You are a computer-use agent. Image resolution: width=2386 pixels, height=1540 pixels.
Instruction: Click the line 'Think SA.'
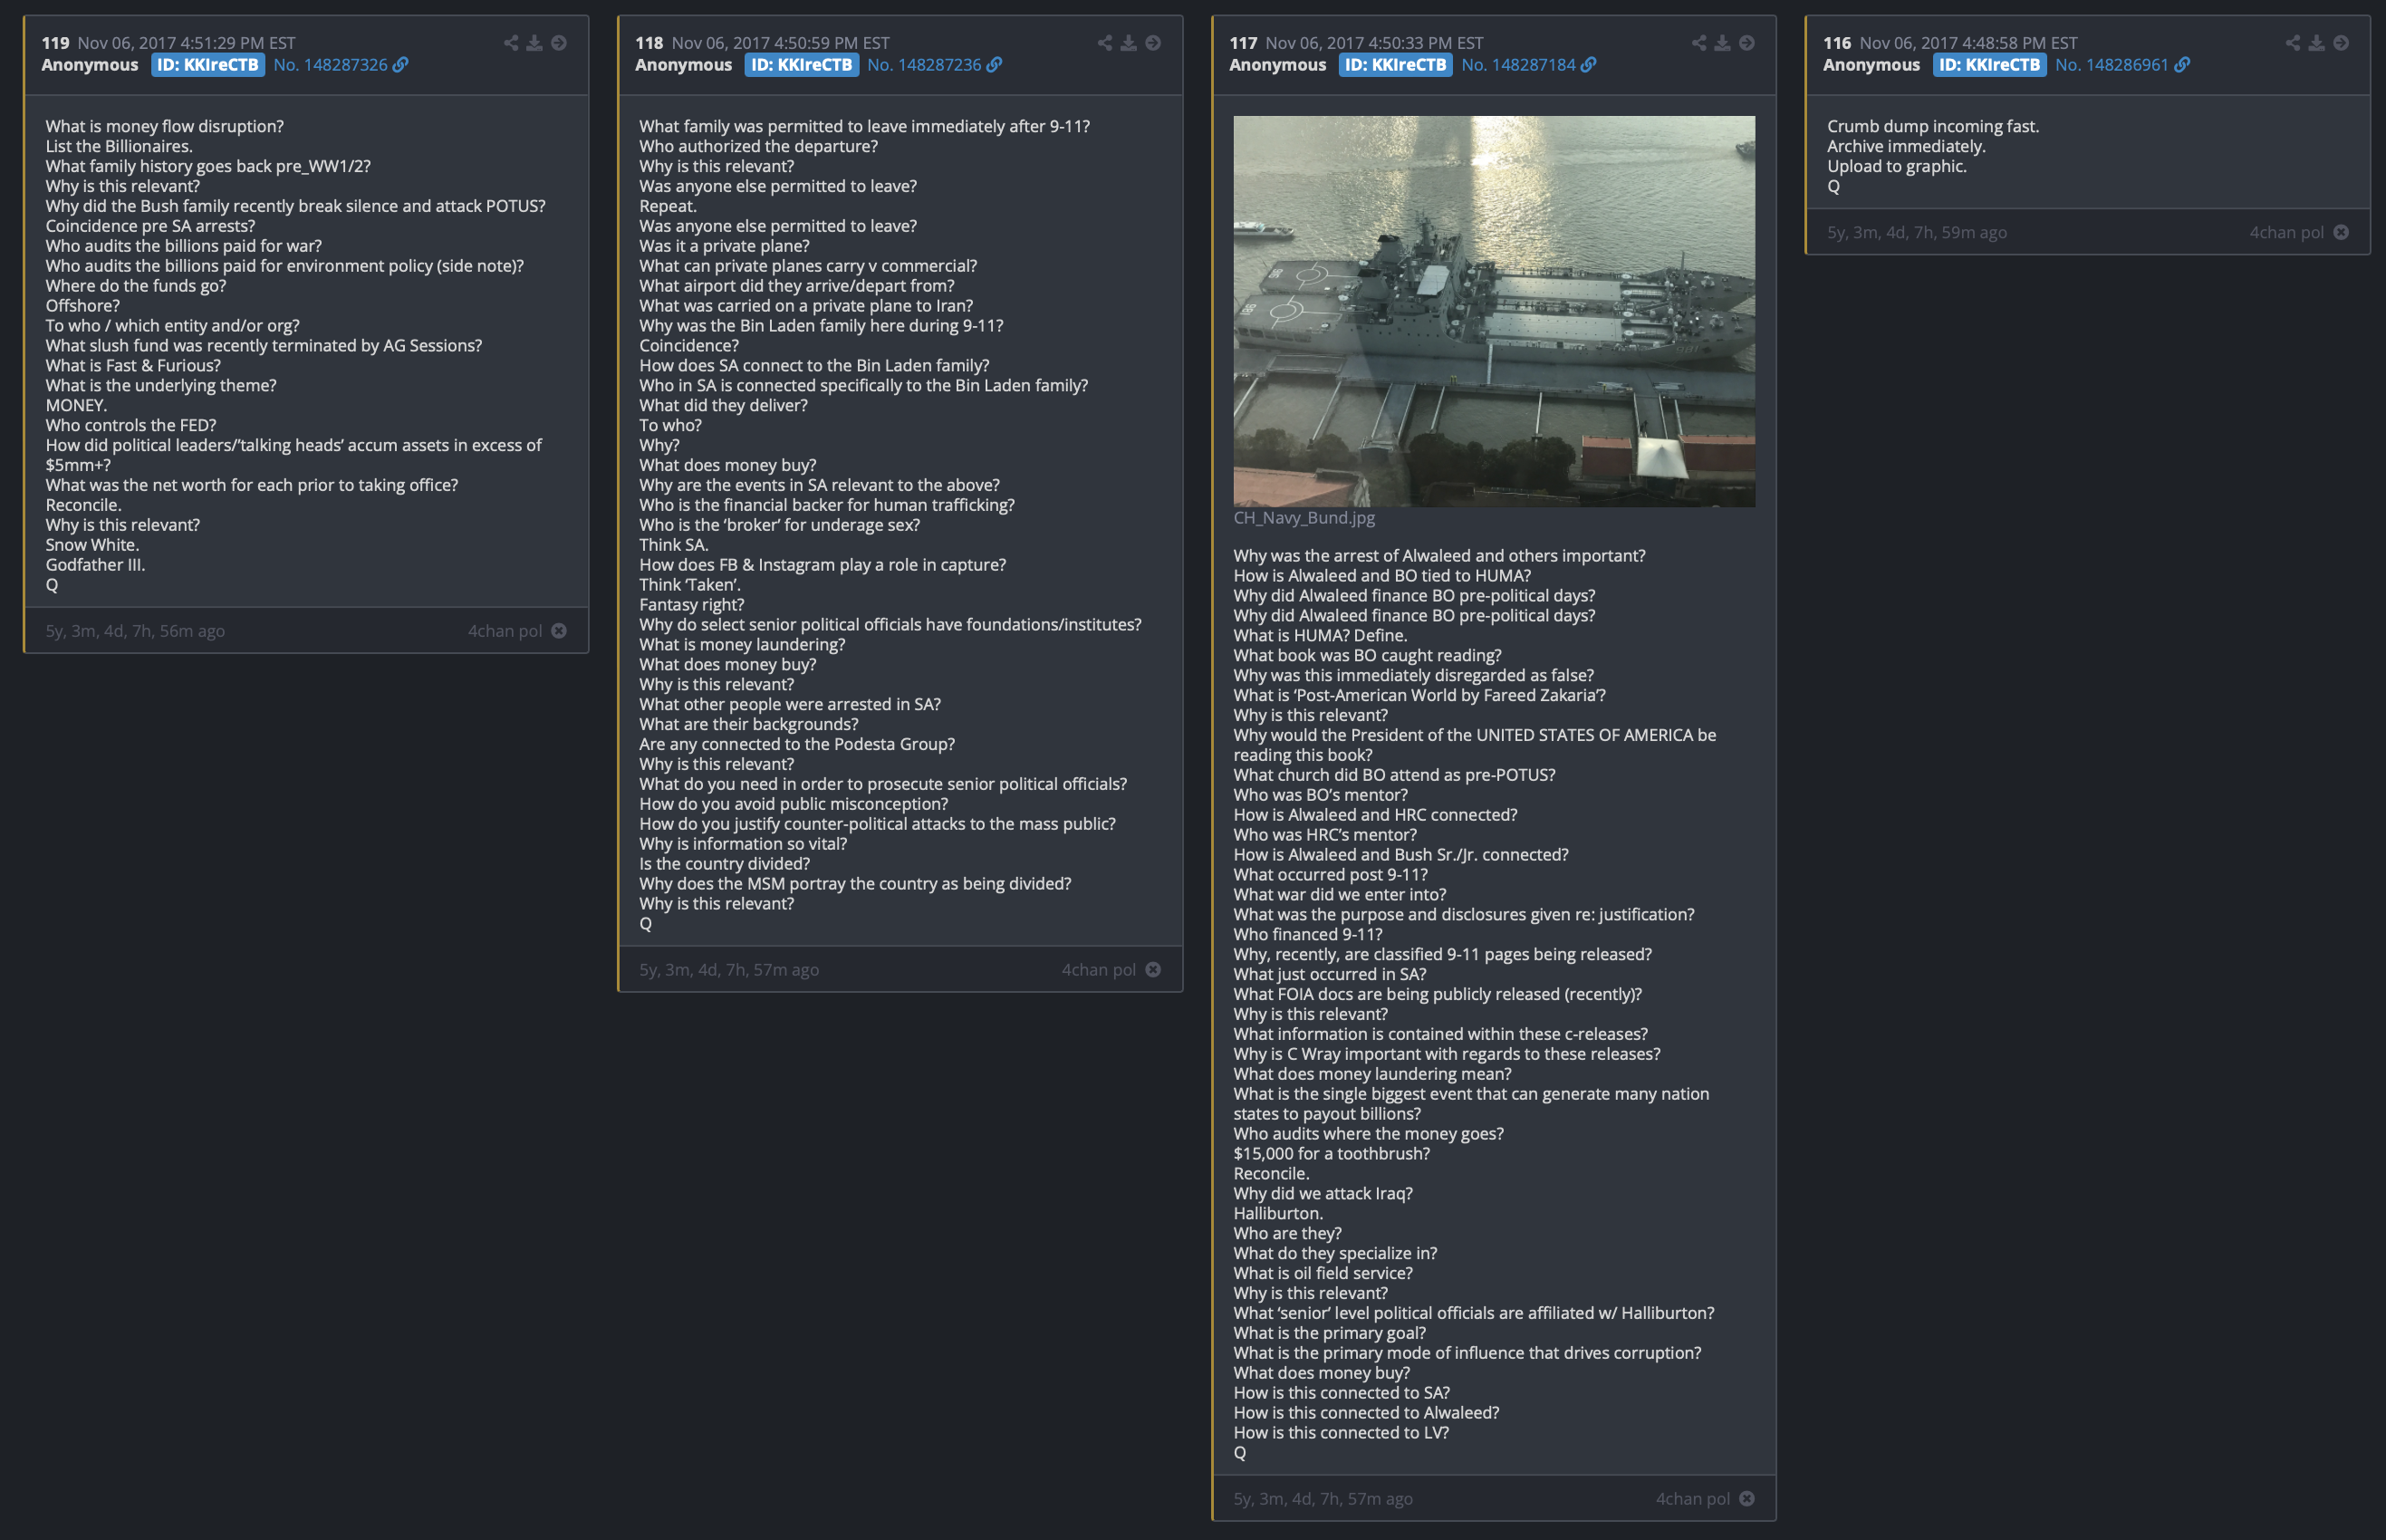(x=674, y=545)
